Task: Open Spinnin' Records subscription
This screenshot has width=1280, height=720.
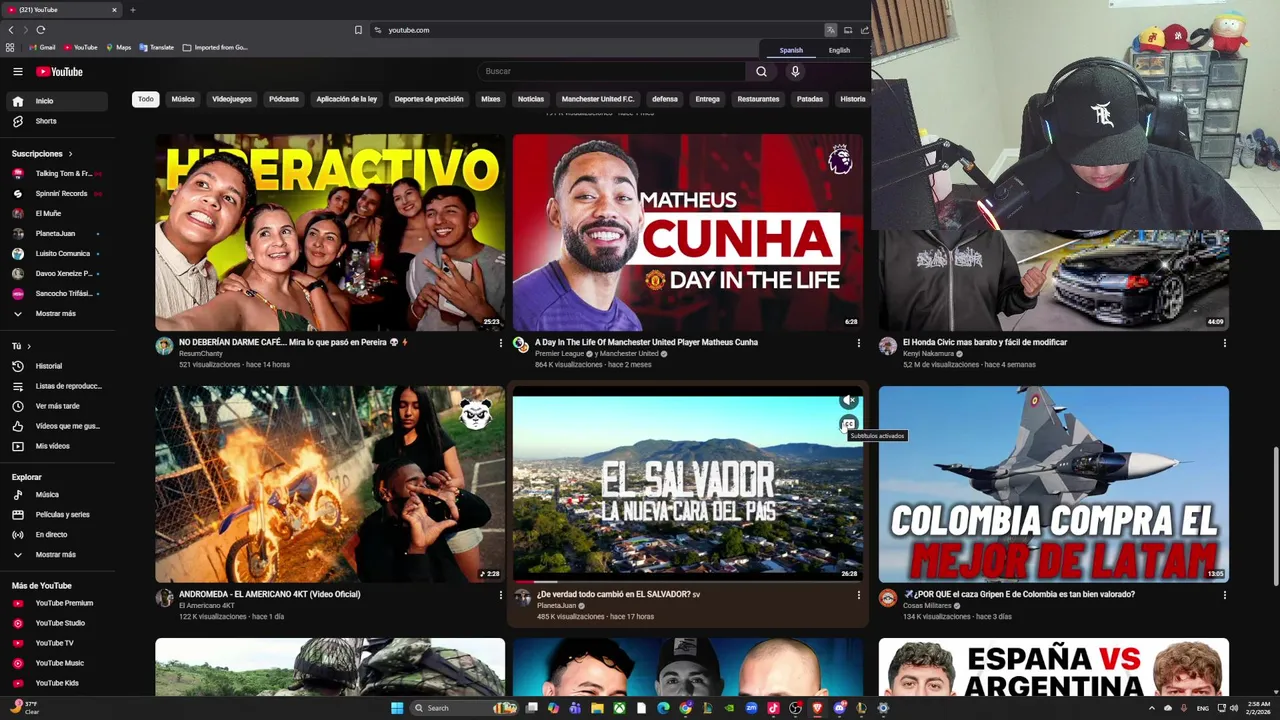Action: 58,193
